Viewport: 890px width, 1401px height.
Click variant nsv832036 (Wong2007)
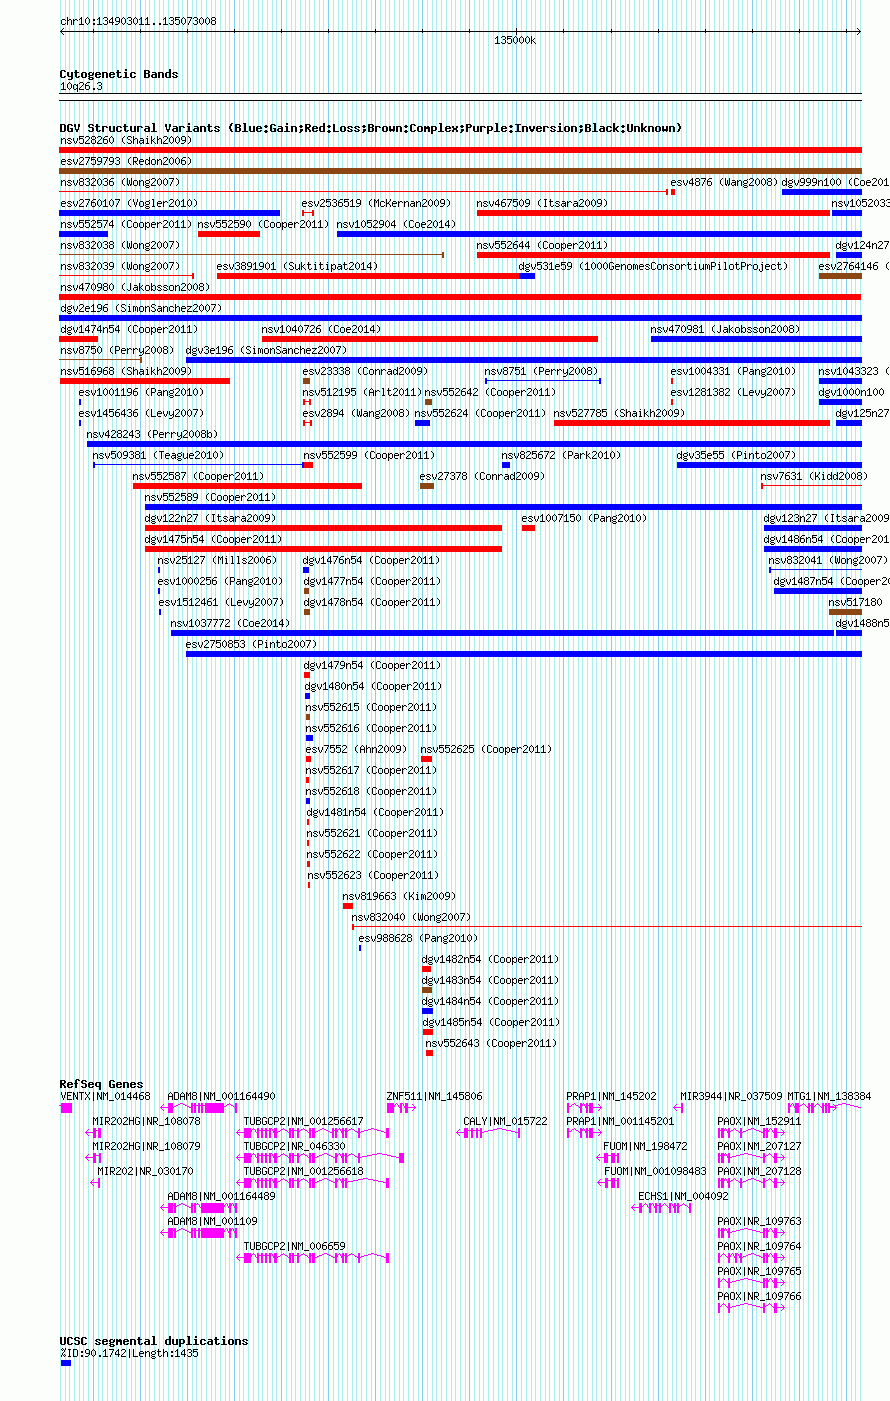364,192
